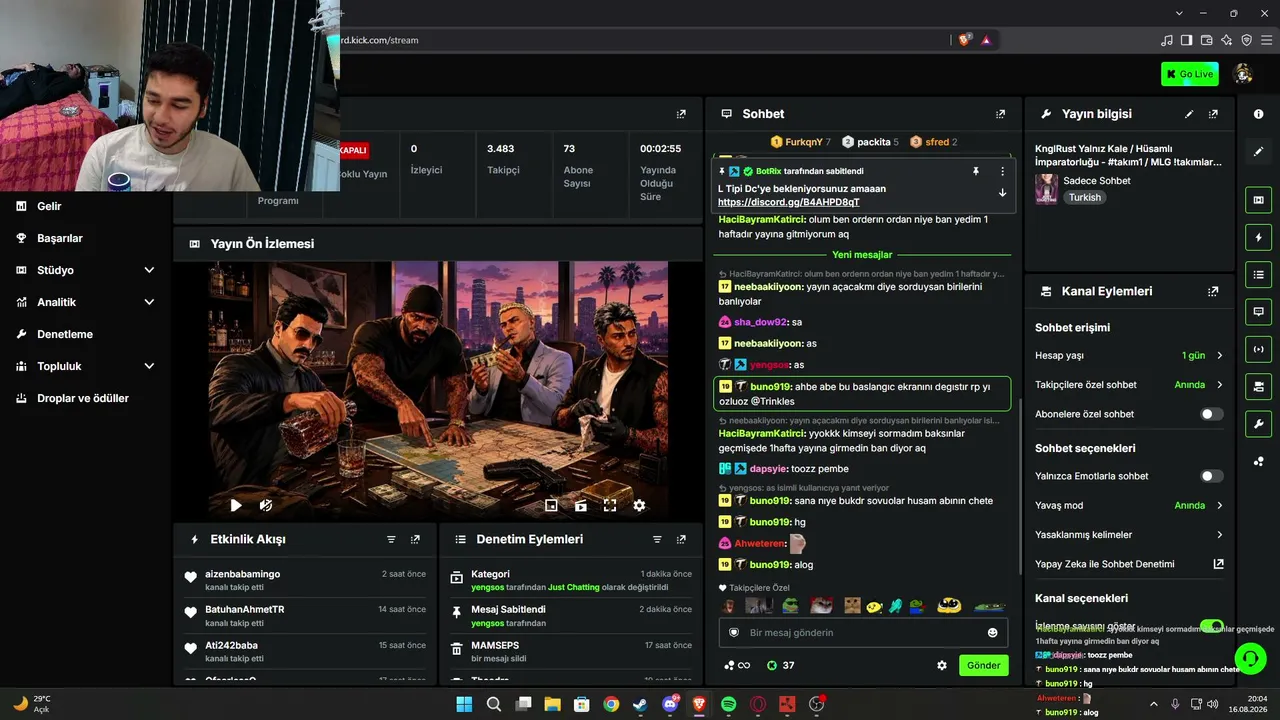Filter the Denetim Eylemleri list
Image resolution: width=1280 pixels, height=720 pixels.
(657, 539)
